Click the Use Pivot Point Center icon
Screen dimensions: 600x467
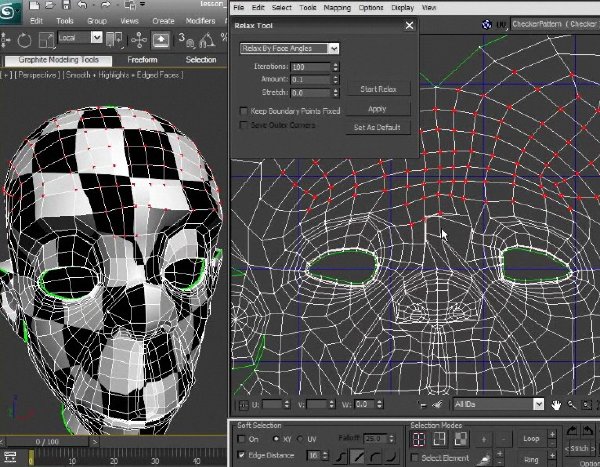click(x=114, y=40)
